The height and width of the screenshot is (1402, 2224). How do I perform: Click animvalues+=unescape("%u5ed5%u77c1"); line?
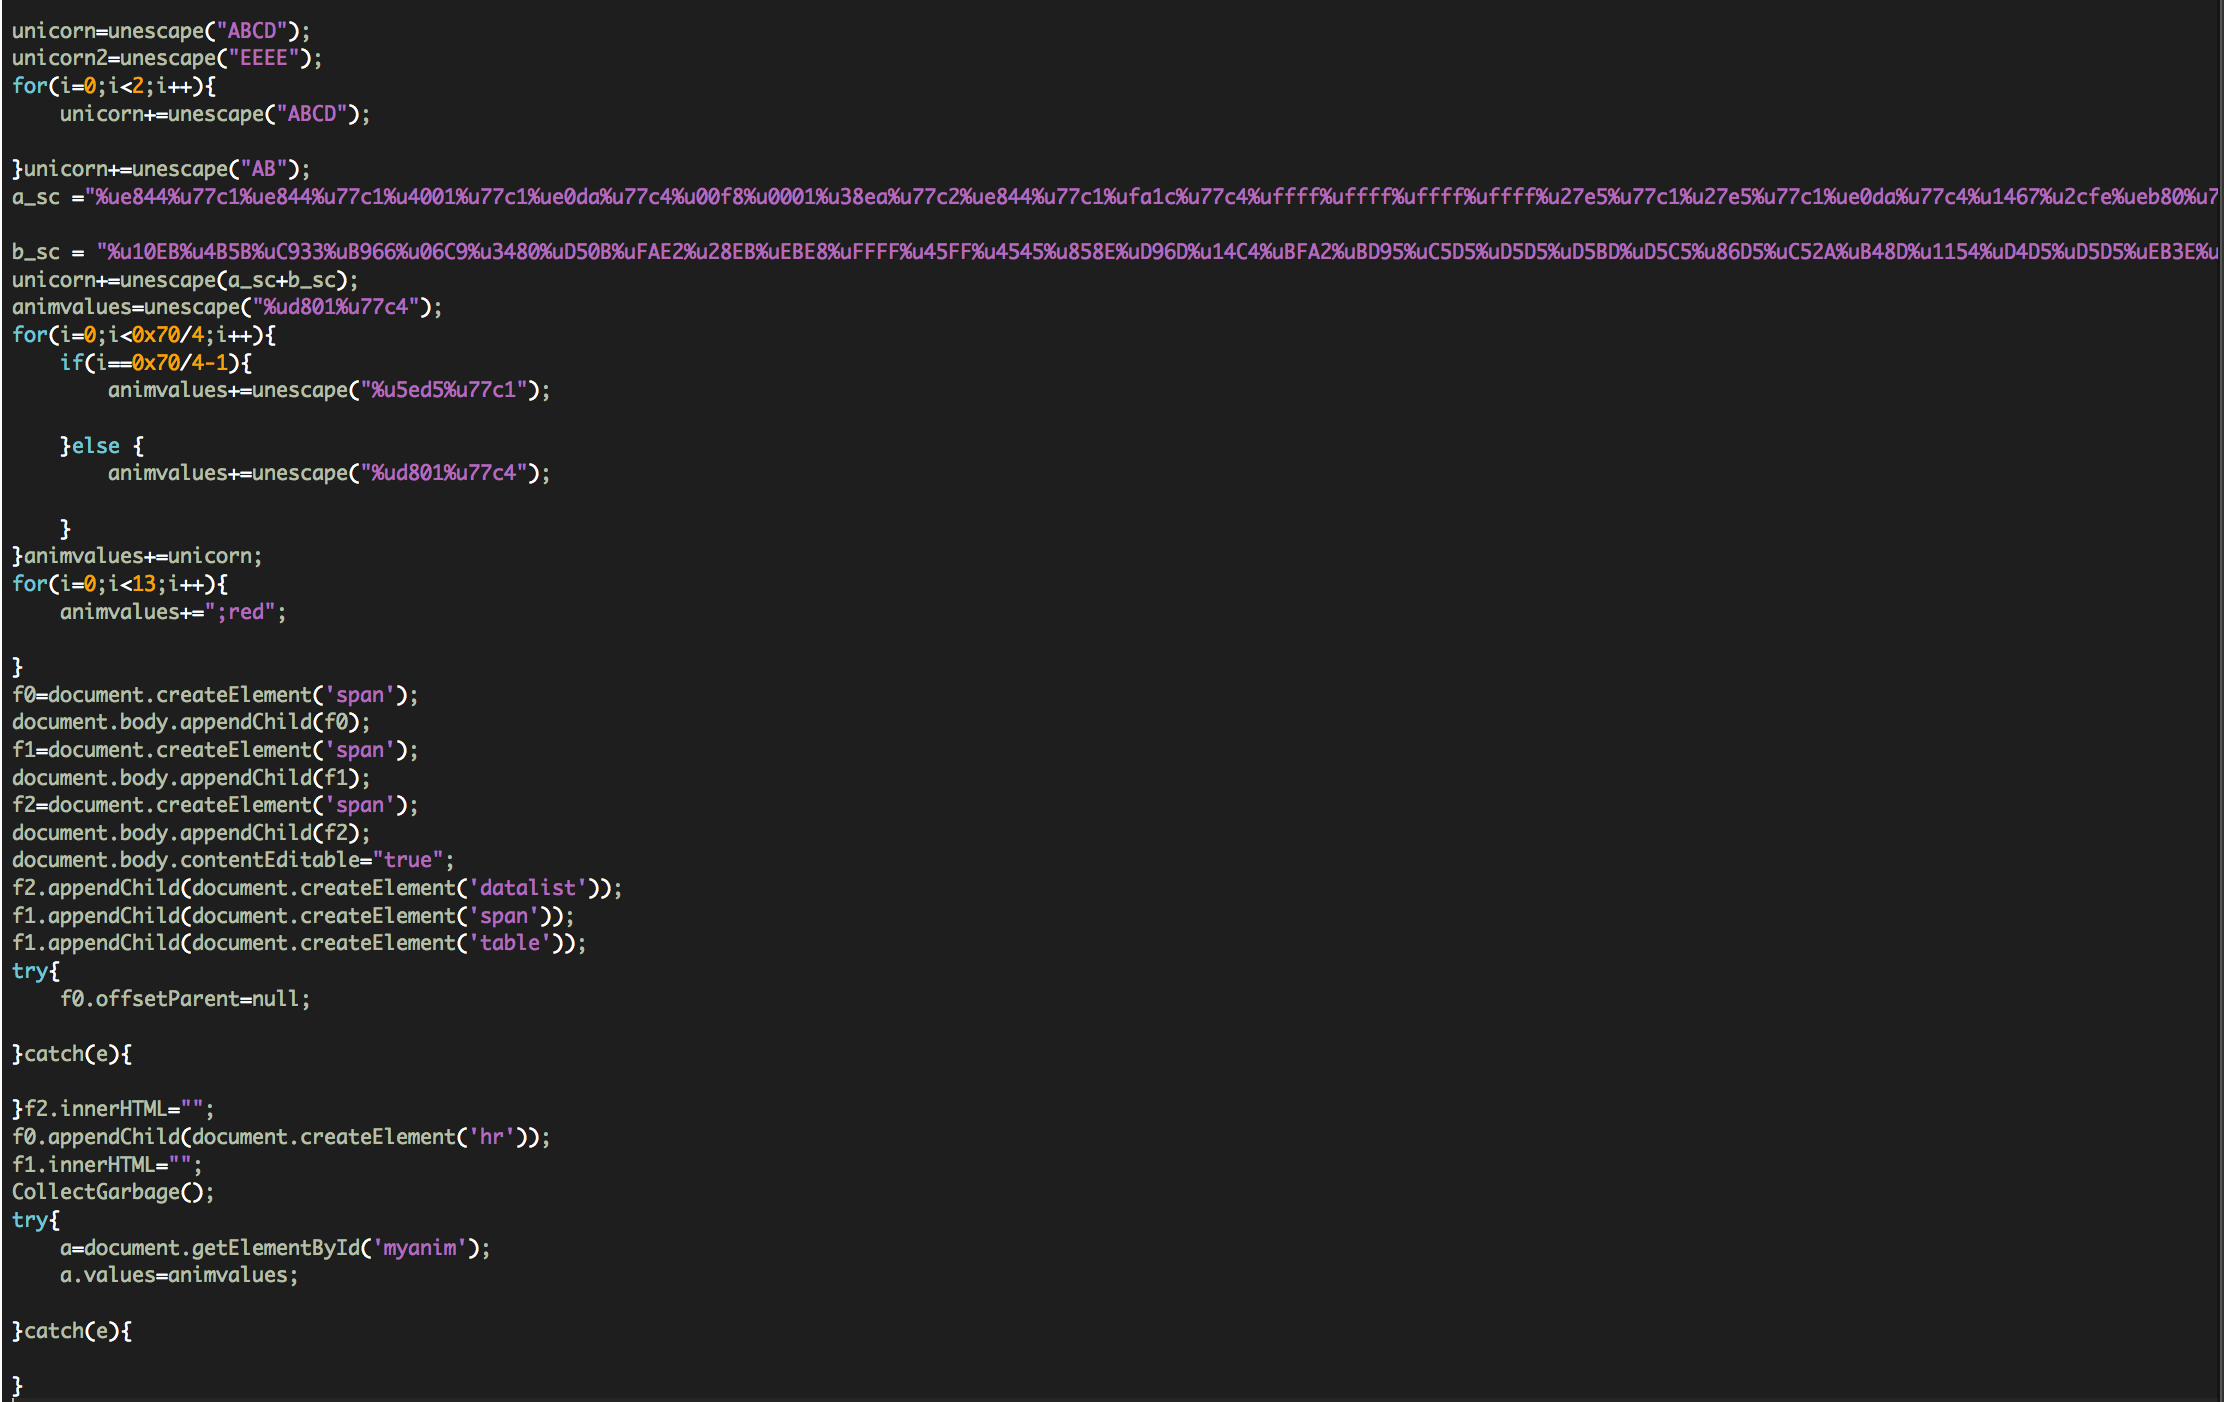[329, 390]
